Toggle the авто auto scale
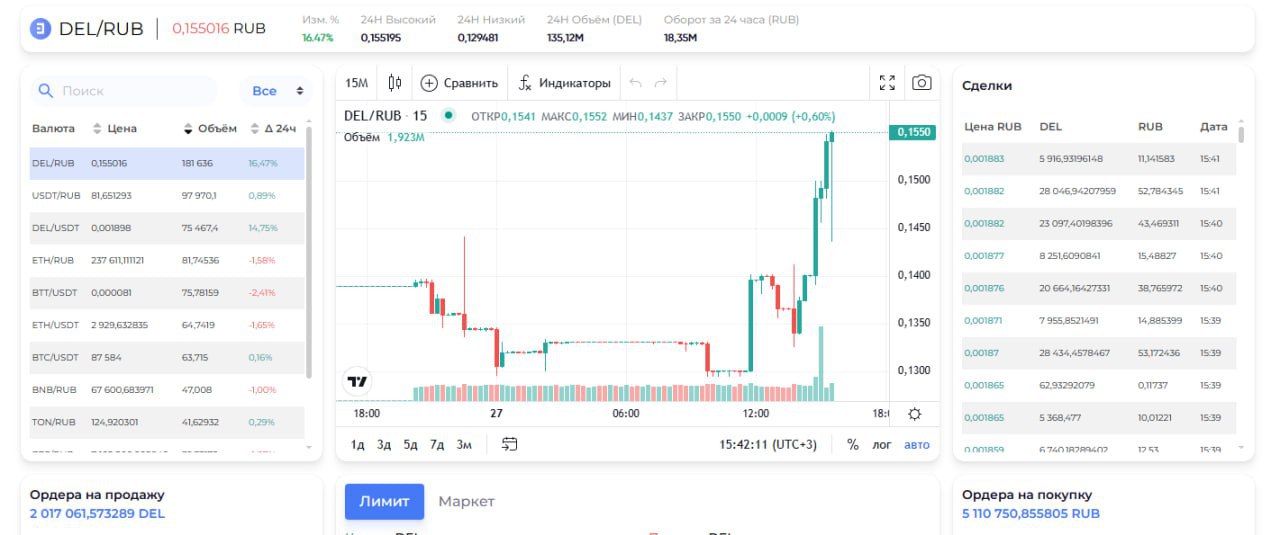Image resolution: width=1280 pixels, height=535 pixels. [x=916, y=444]
